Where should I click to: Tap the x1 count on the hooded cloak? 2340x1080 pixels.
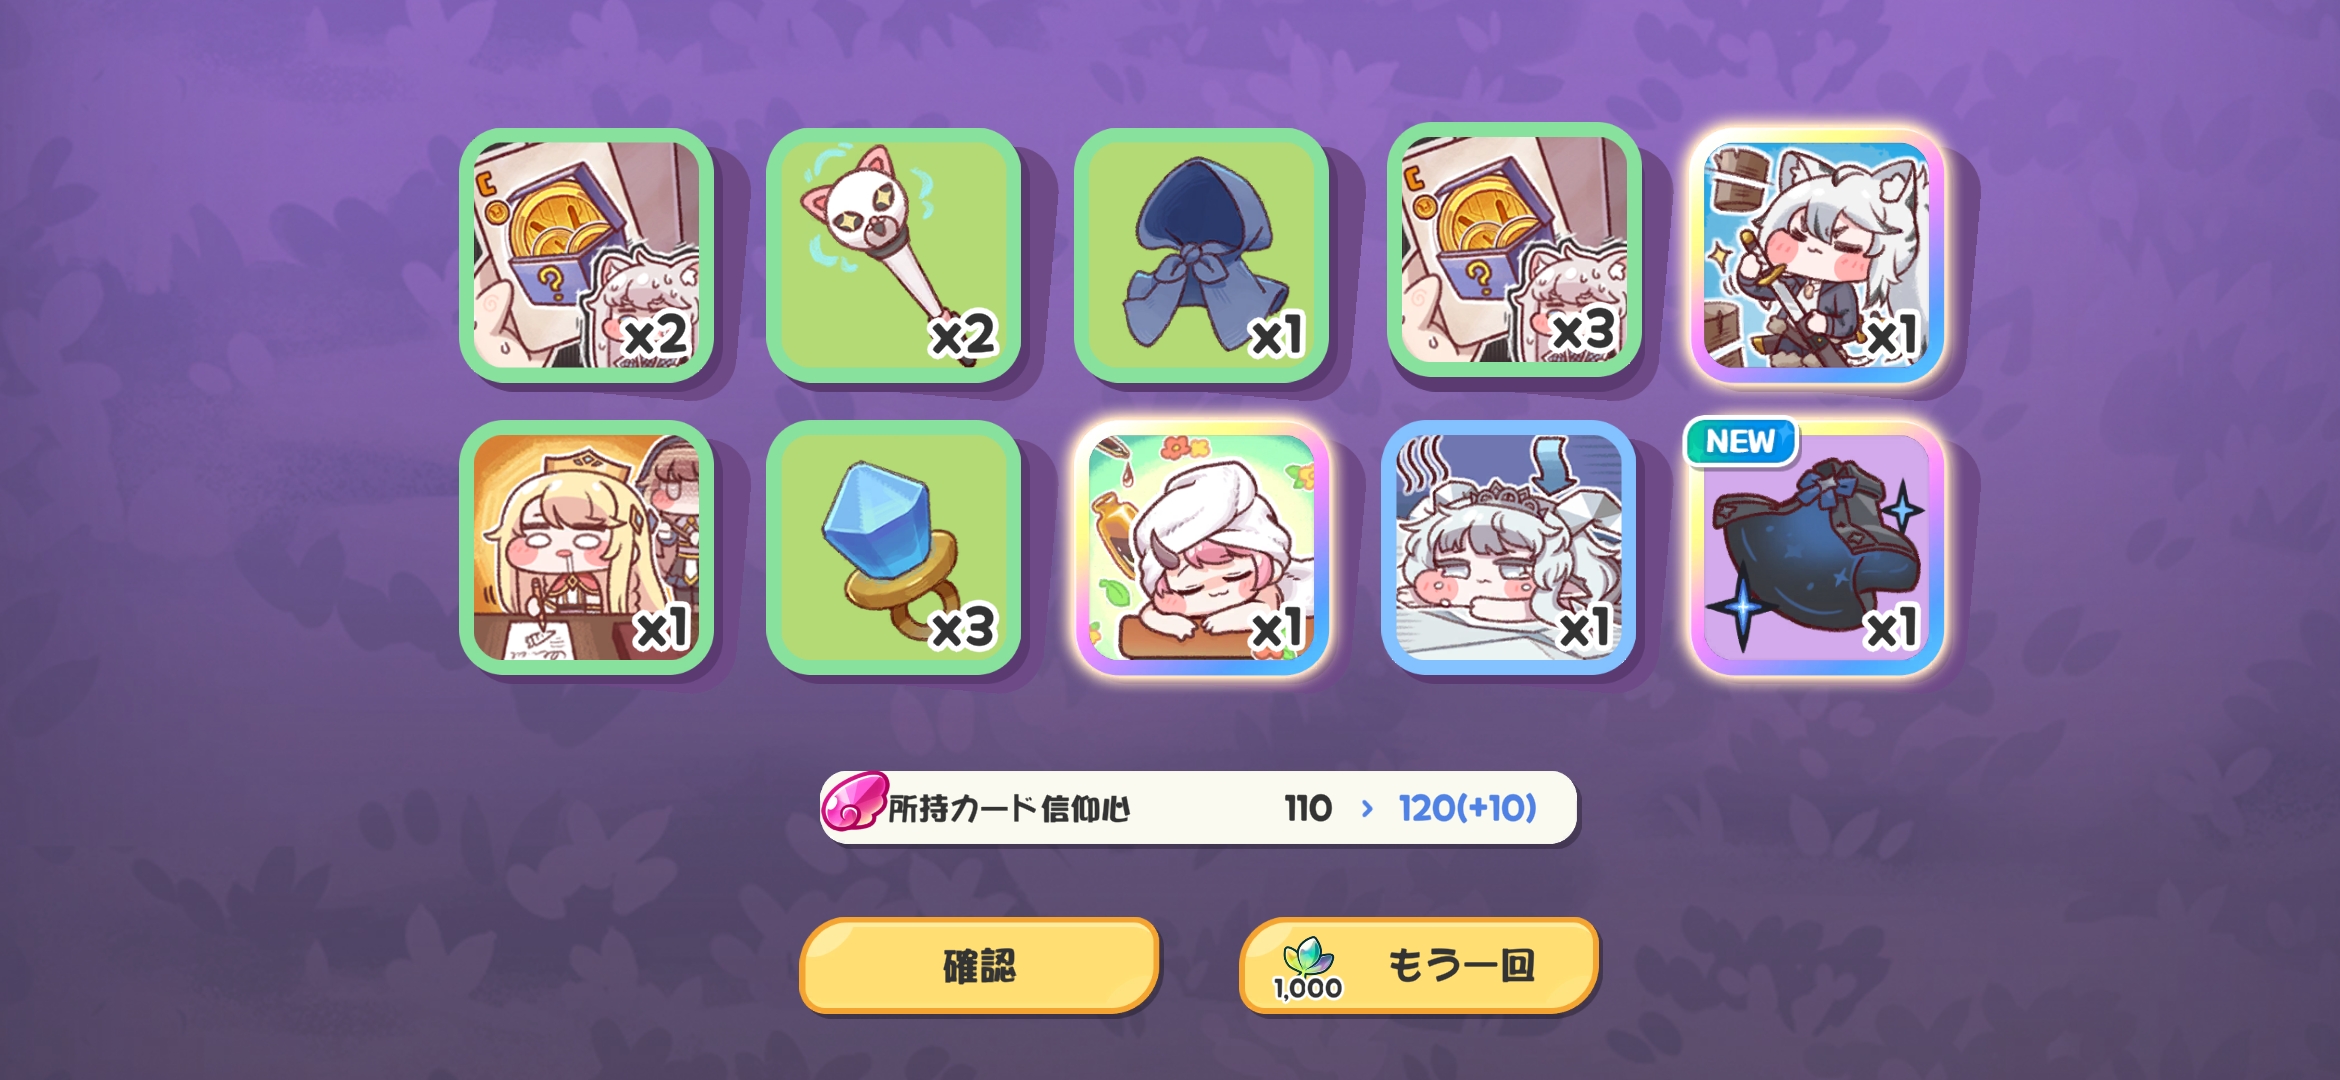1278,336
